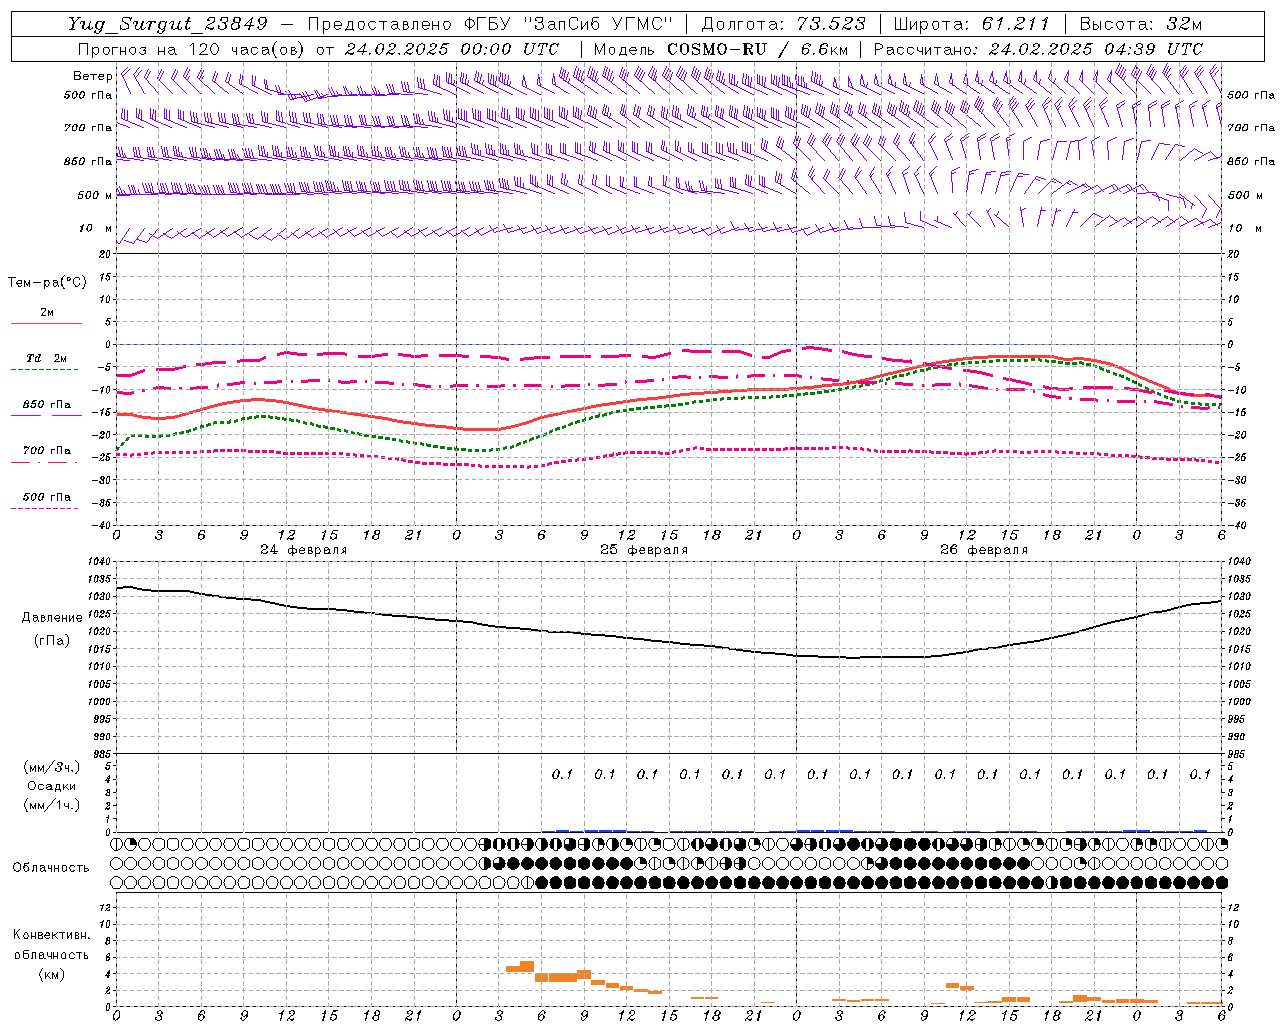Click the 25 февраля date label

[644, 550]
